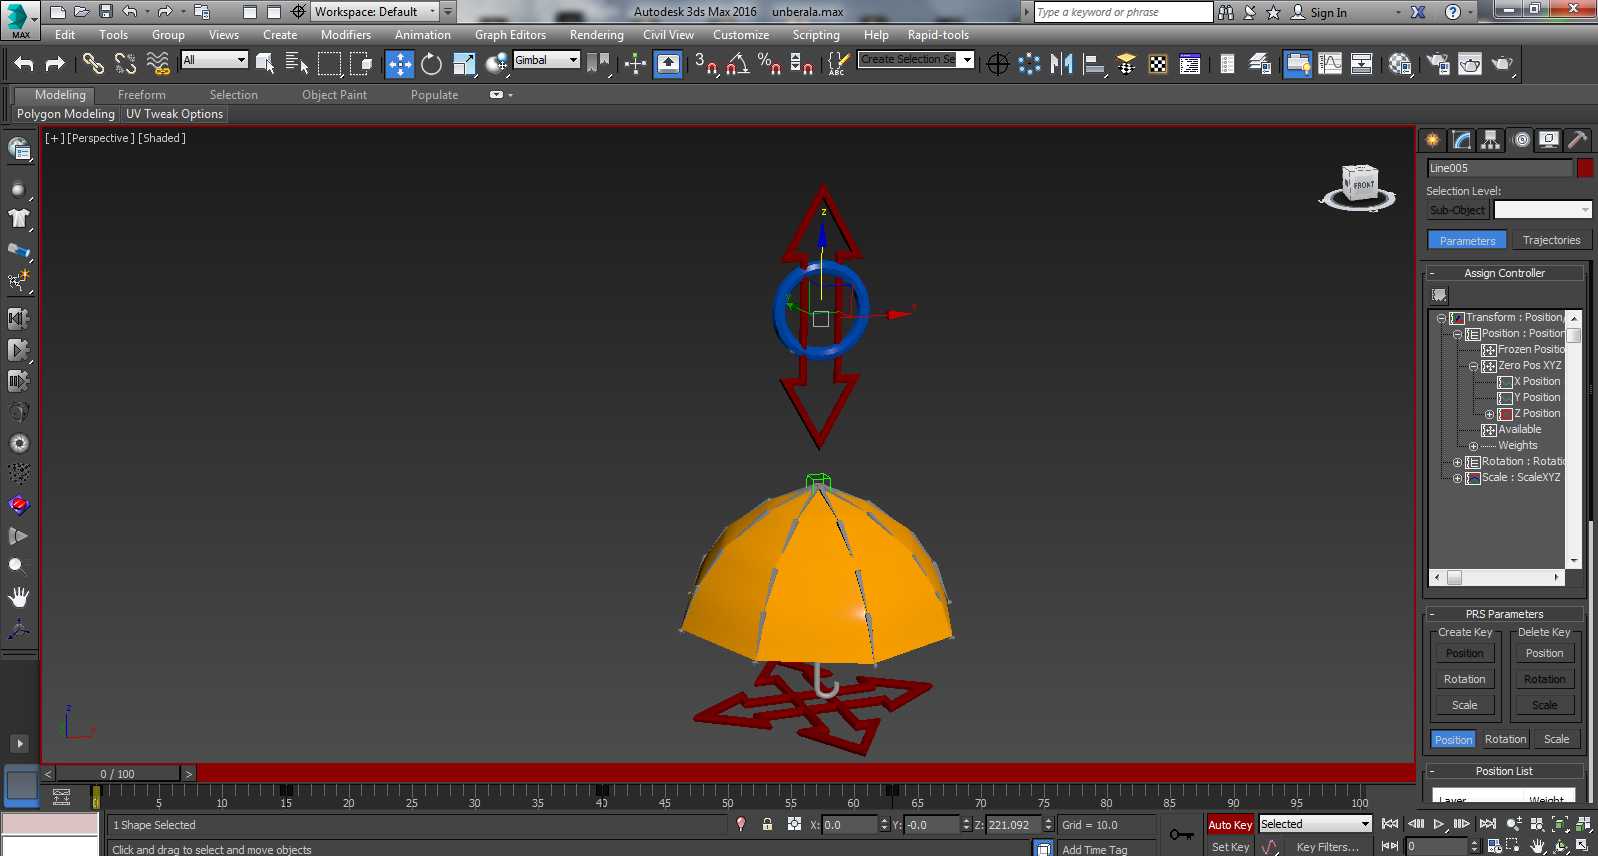This screenshot has height=856, width=1598.
Task: Open Key Filters
Action: (x=1327, y=847)
